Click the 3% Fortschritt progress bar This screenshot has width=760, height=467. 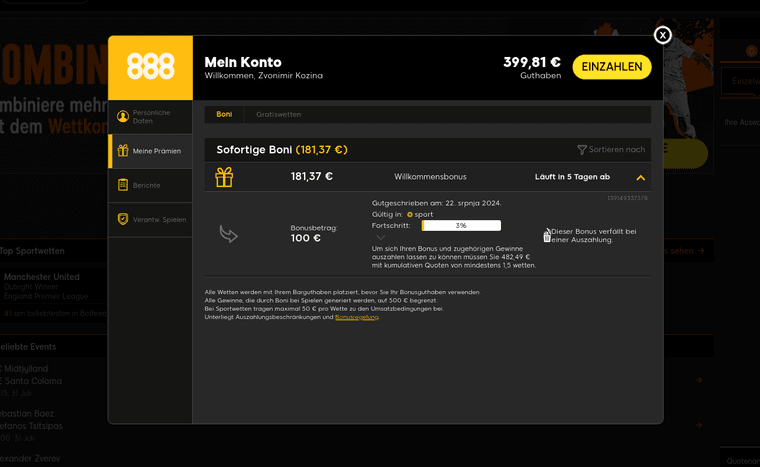(461, 225)
